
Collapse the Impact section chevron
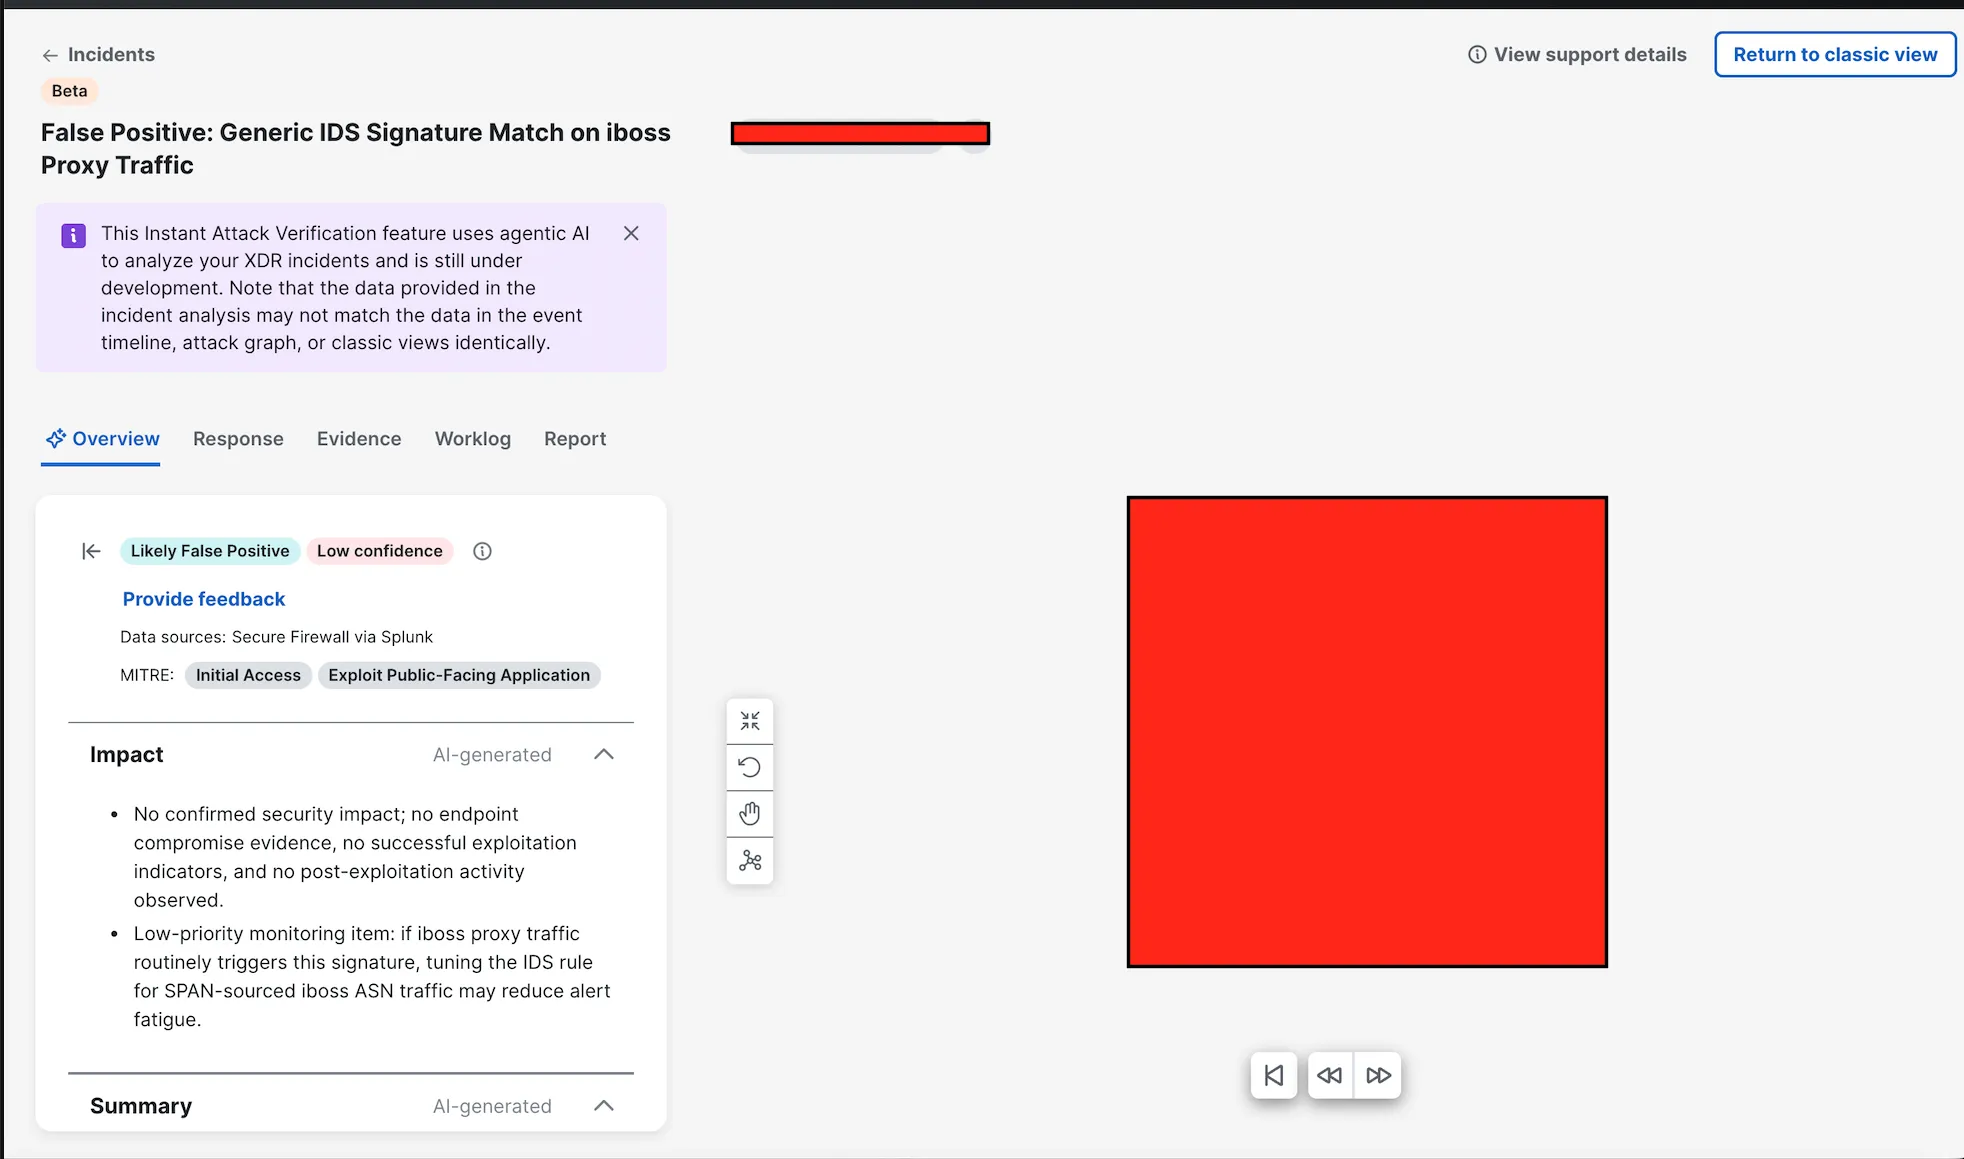point(603,754)
